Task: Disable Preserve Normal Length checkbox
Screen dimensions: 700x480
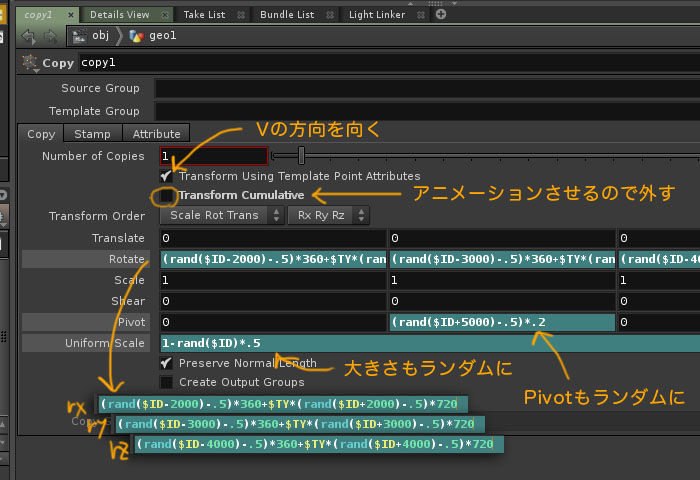Action: click(167, 363)
